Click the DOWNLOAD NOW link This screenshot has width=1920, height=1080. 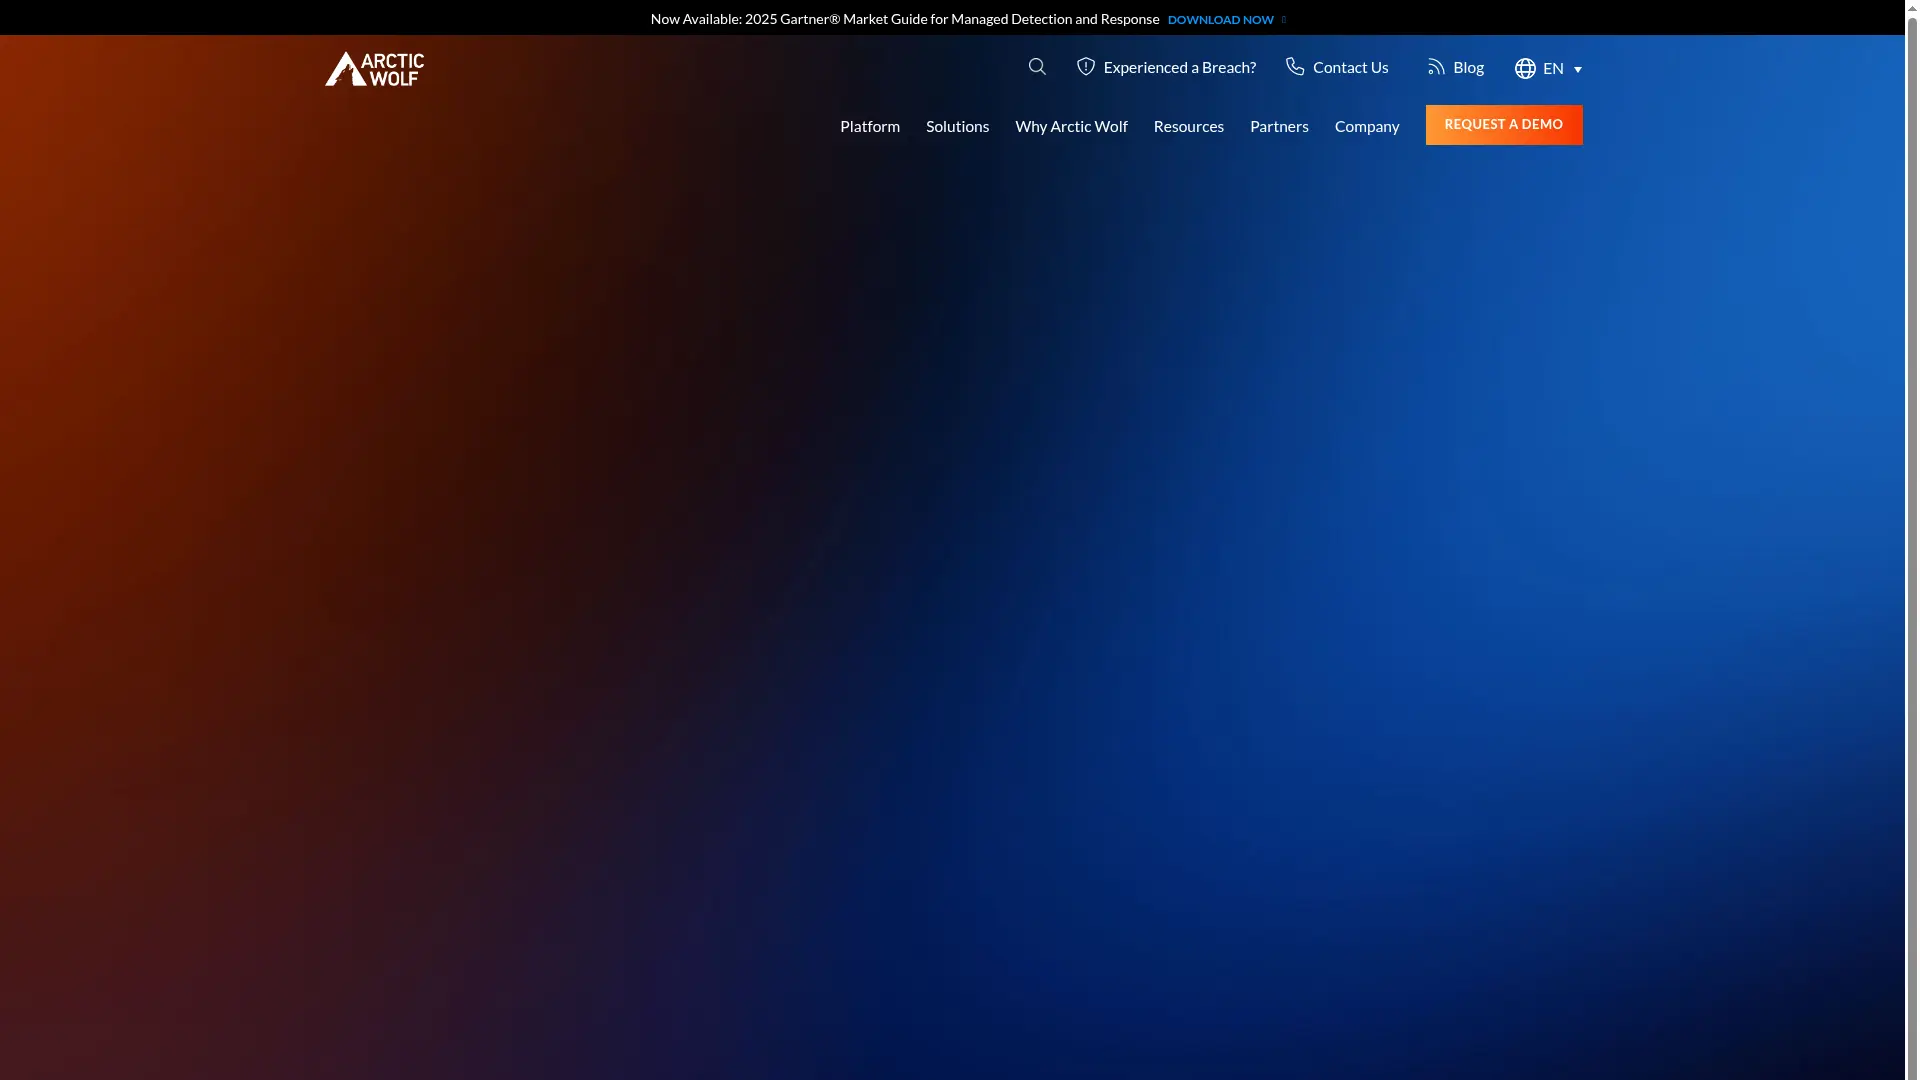tap(1221, 19)
